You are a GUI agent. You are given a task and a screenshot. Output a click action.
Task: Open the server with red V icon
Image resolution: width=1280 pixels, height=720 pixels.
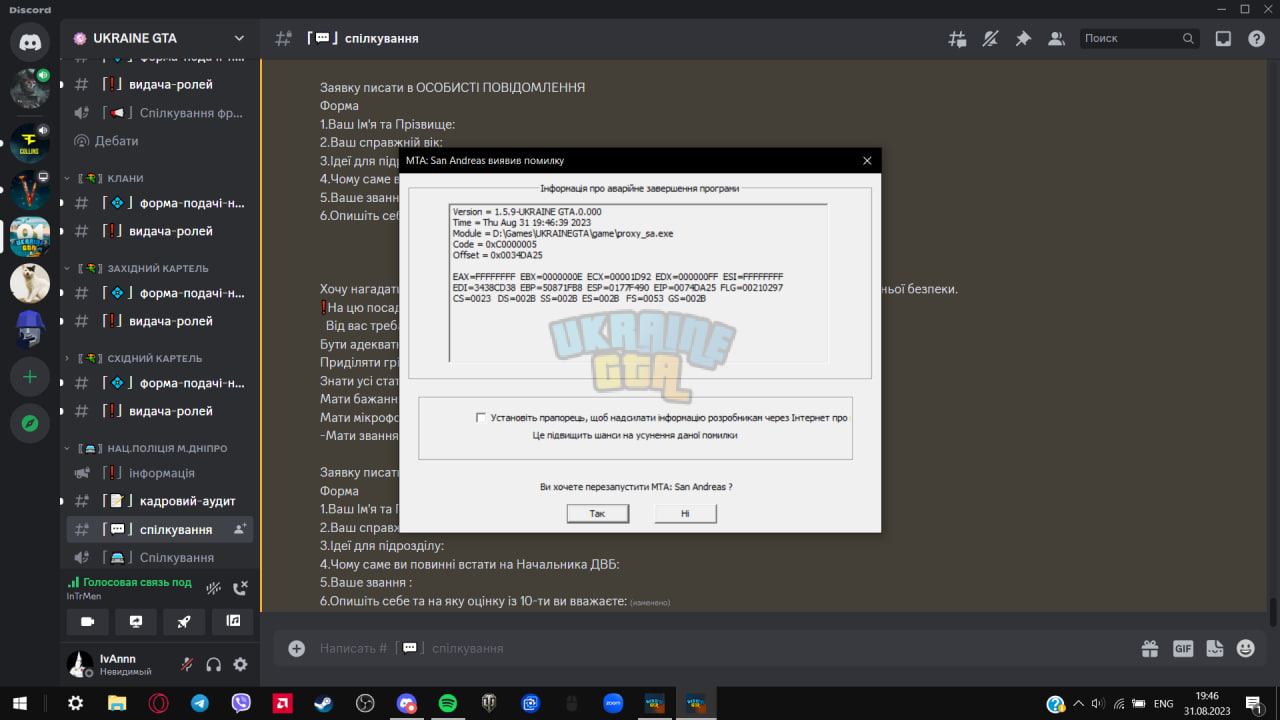30,190
